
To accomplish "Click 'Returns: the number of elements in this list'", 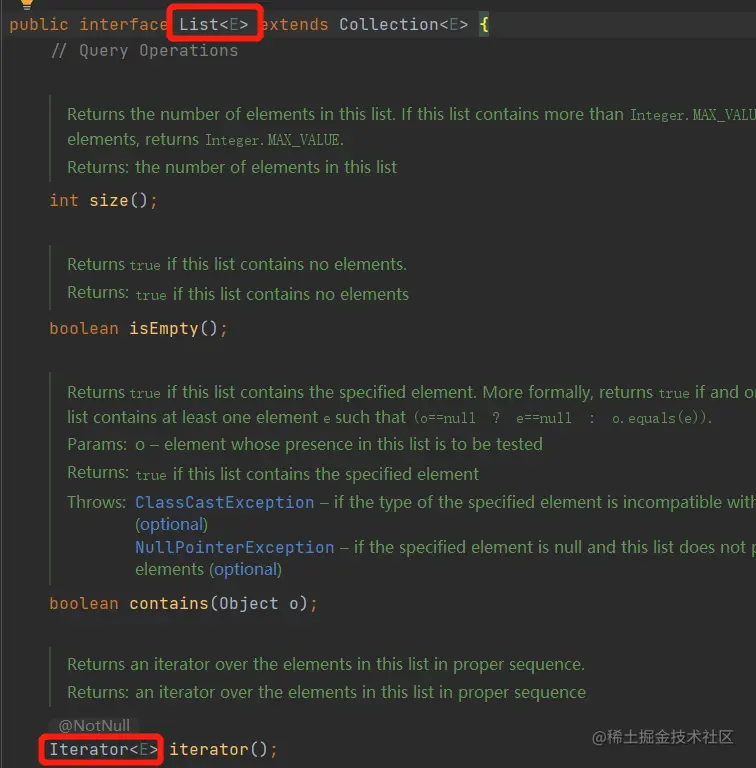I will point(232,168).
